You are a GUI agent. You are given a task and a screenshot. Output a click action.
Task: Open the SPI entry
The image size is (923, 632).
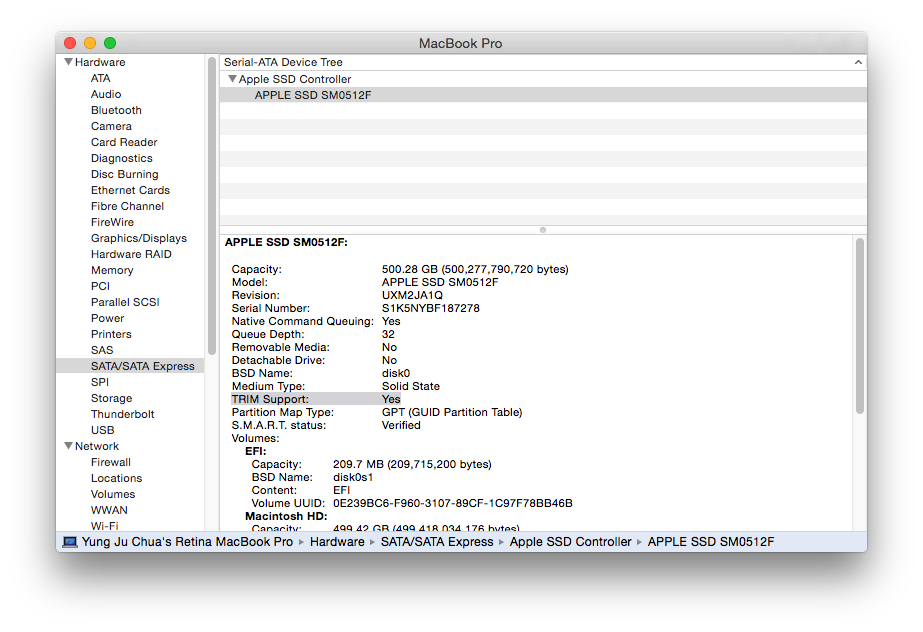click(100, 382)
